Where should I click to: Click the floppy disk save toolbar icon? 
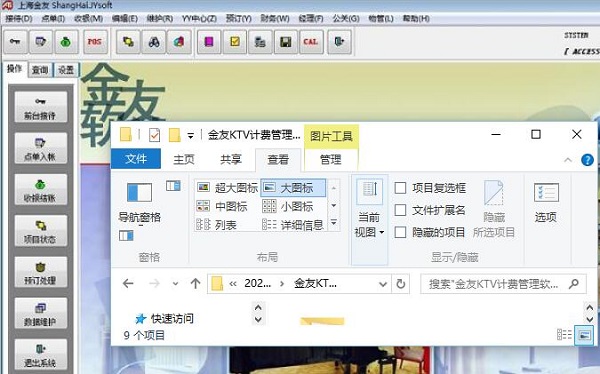(x=285, y=41)
